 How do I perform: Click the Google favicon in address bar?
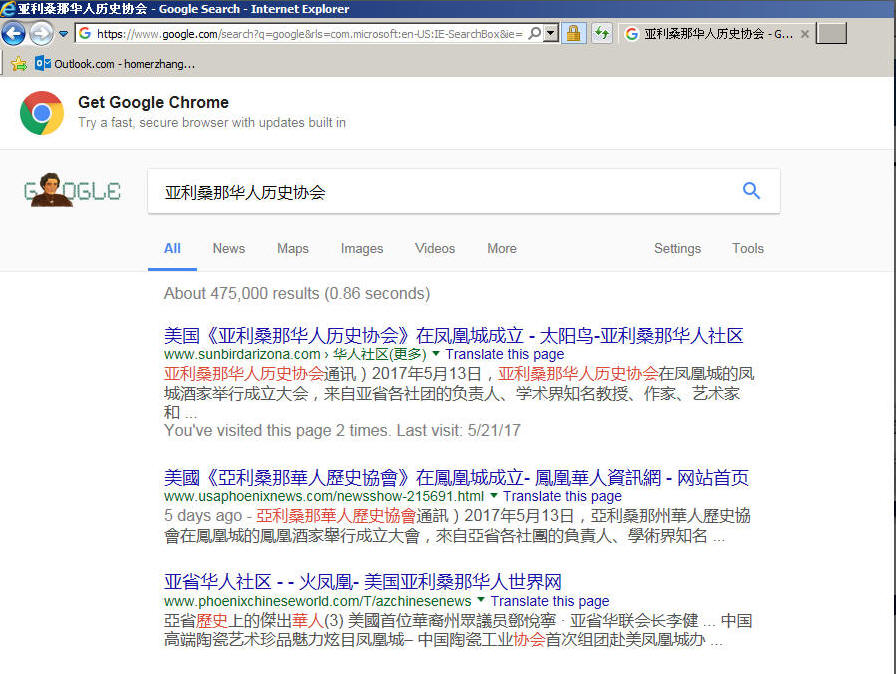click(85, 34)
